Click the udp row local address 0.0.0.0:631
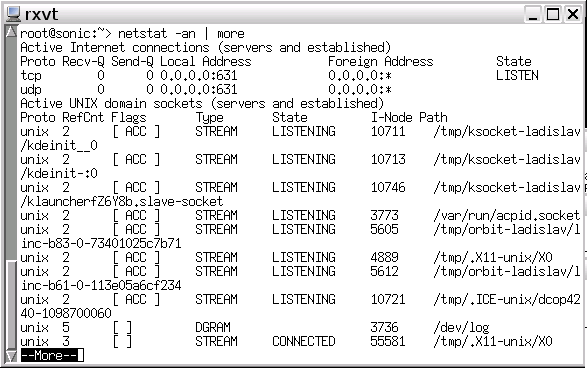This screenshot has width=587, height=368. [x=199, y=89]
